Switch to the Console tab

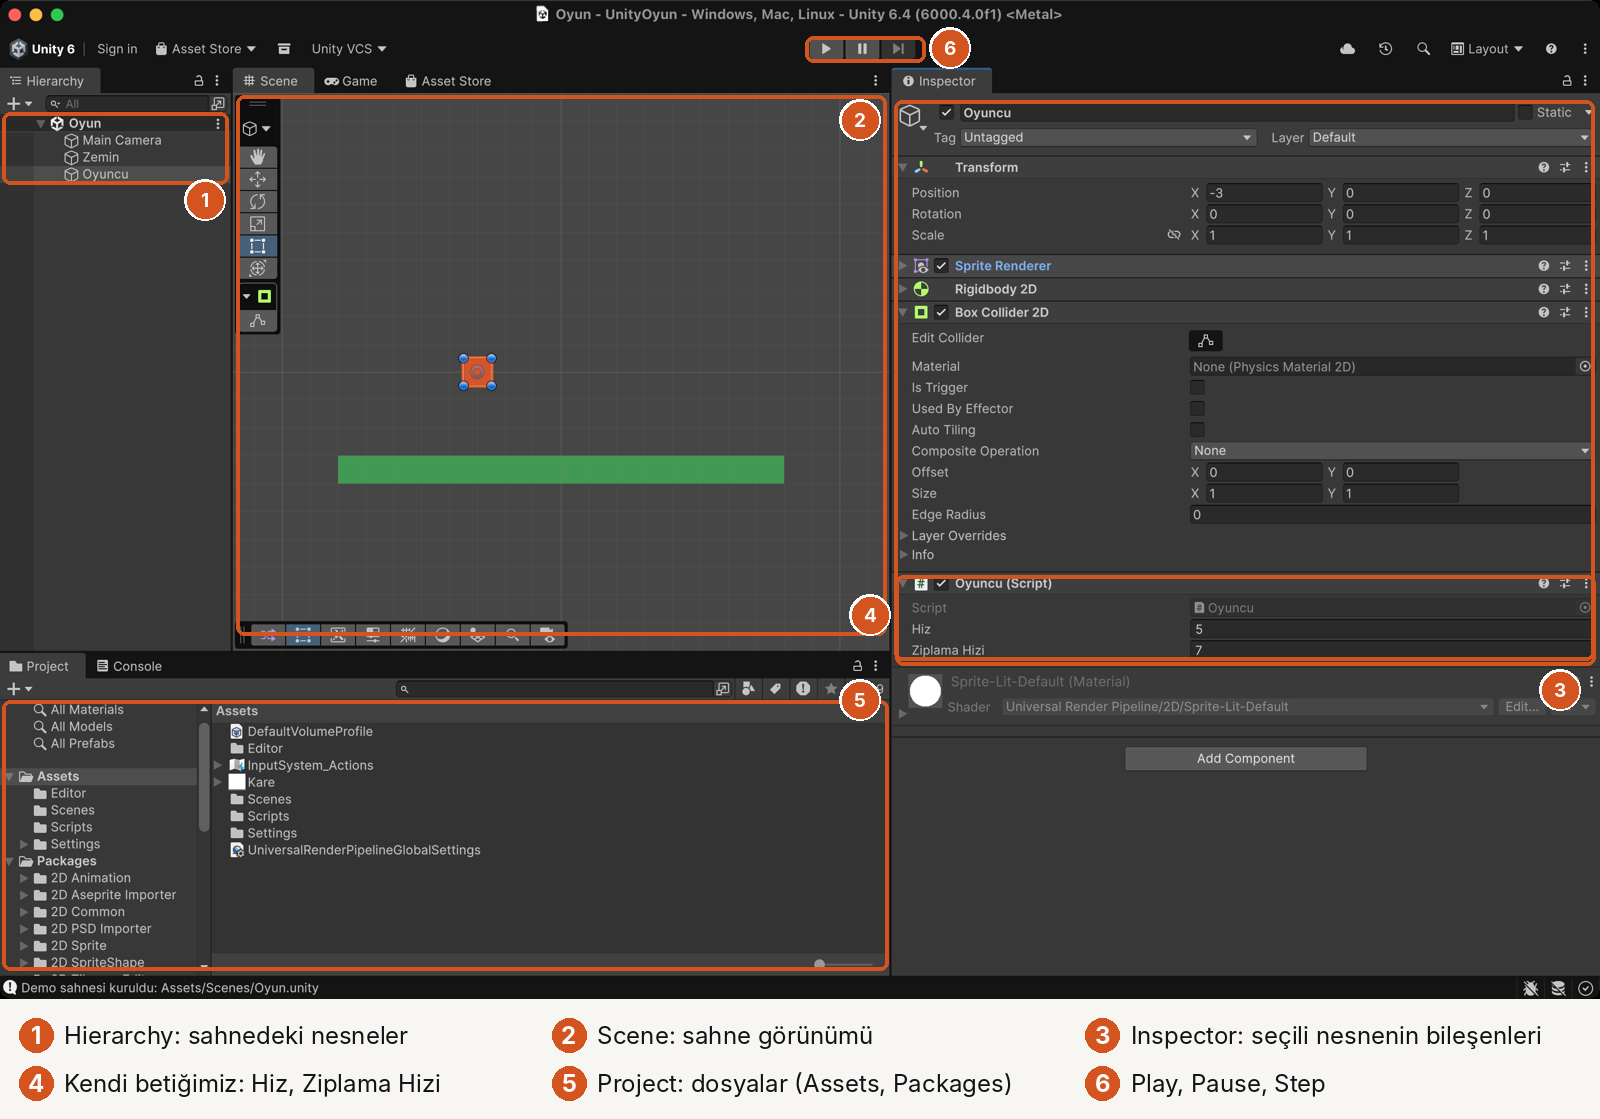point(129,667)
